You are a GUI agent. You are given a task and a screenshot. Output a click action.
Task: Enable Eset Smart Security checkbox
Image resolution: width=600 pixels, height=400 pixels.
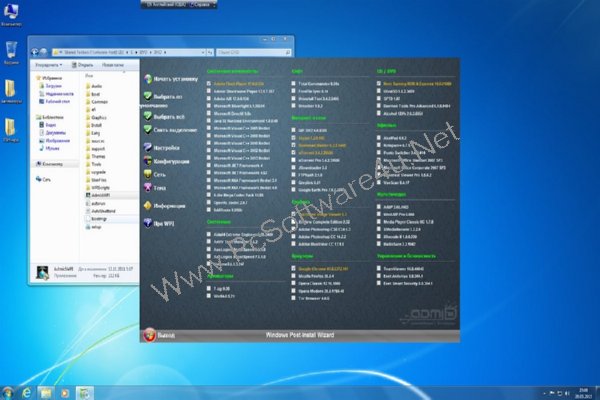378,283
